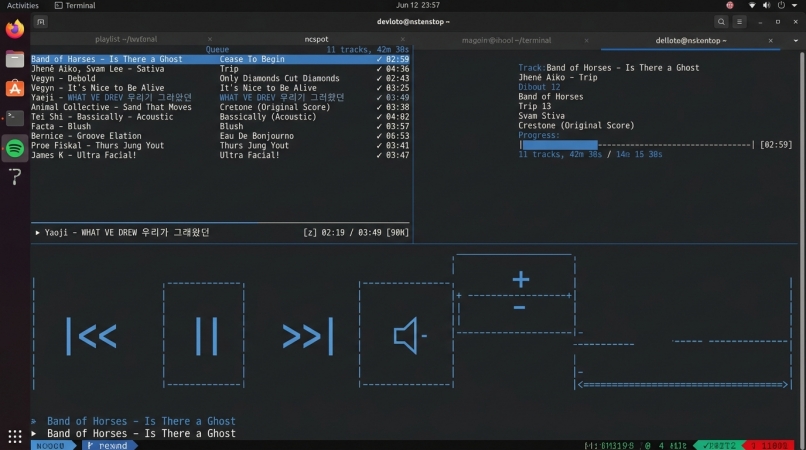The image size is (806, 450).
Task: Launch Ubuntu Software from dock
Action: (x=15, y=88)
